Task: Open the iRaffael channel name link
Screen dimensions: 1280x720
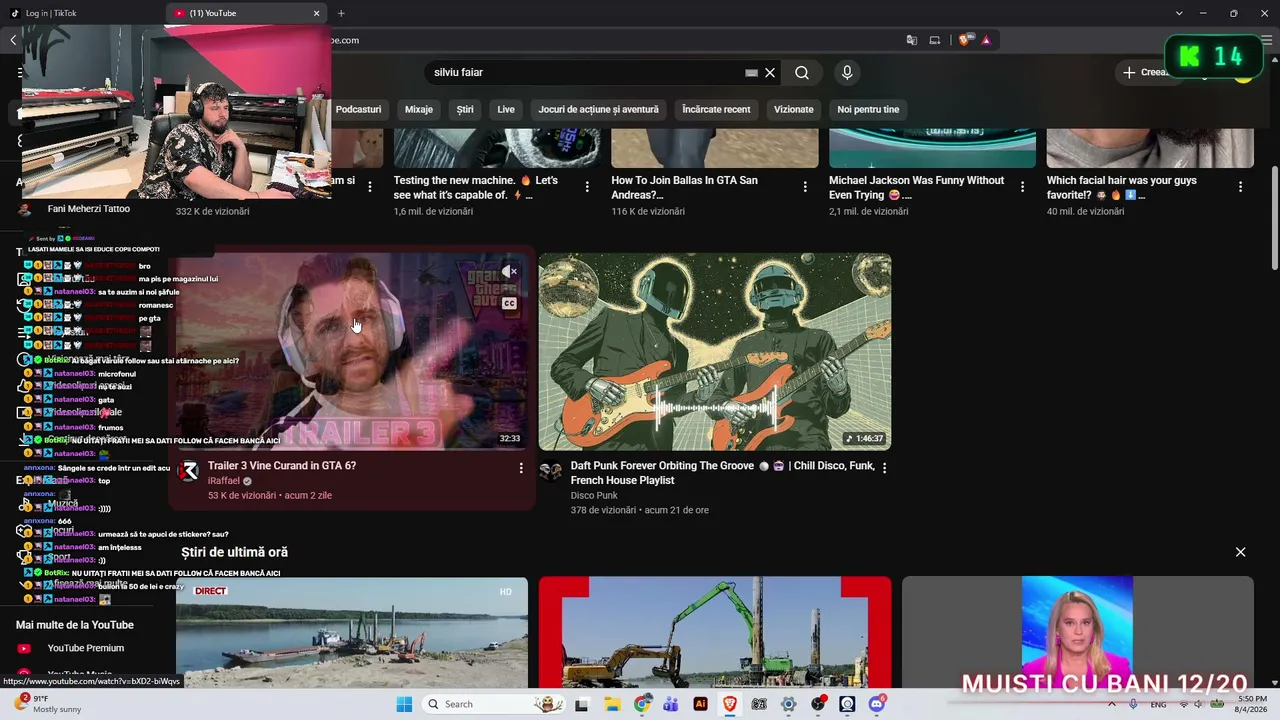Action: click(x=224, y=481)
